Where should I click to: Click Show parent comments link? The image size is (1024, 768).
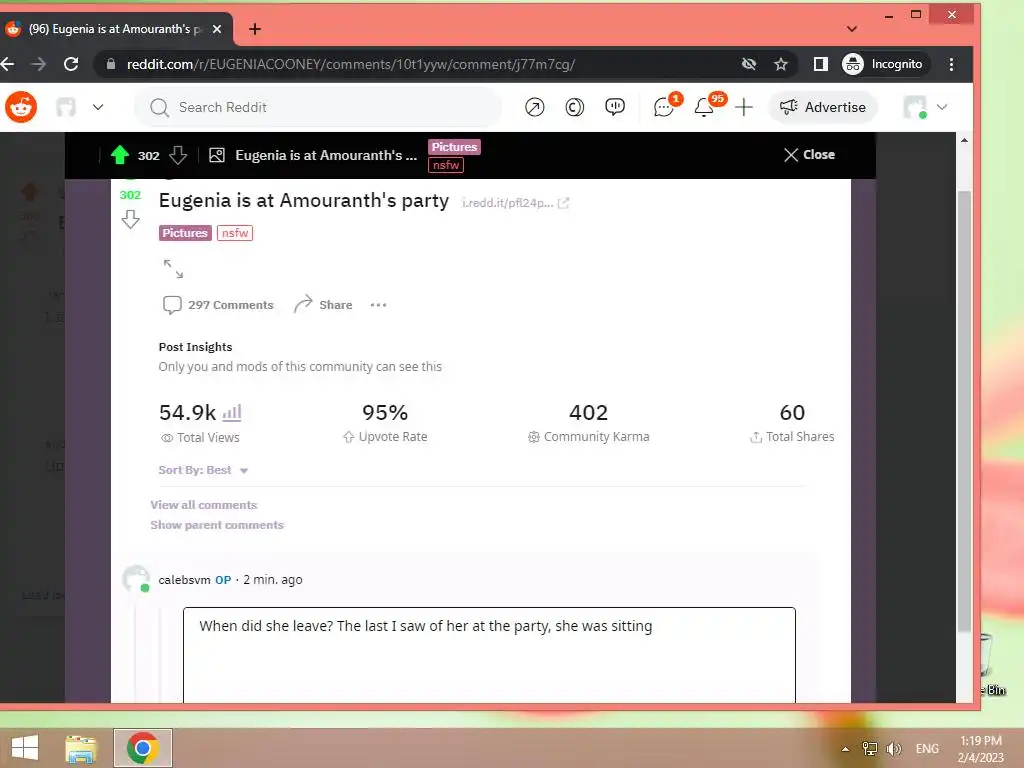pos(217,525)
